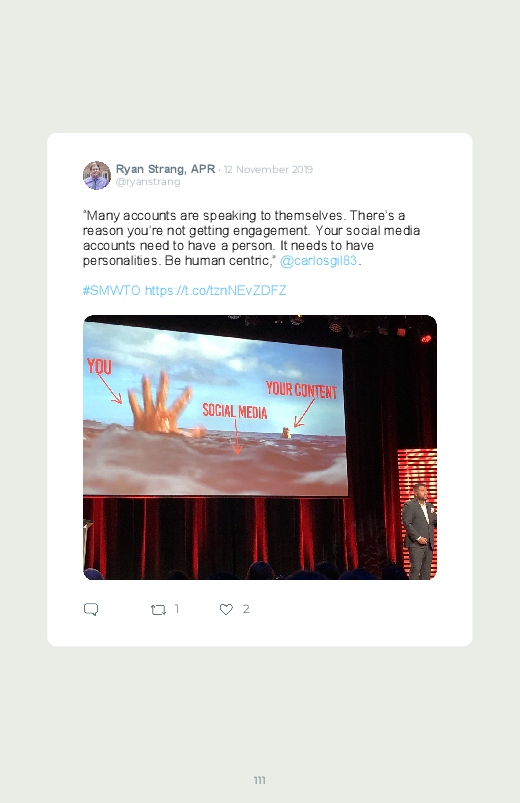Click the @ryanstrang handle
Image resolution: width=520 pixels, height=803 pixels.
pyautogui.click(x=148, y=182)
